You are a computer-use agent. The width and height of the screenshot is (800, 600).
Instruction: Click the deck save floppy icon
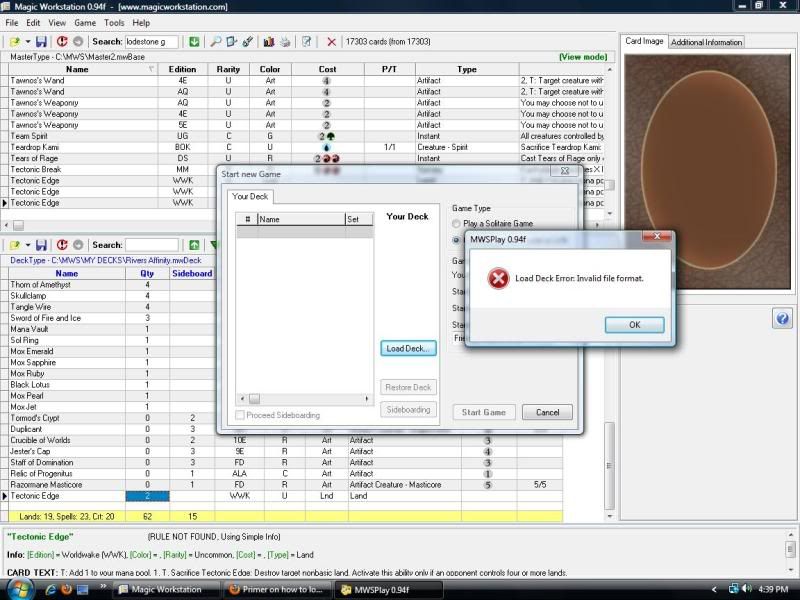click(x=41, y=245)
